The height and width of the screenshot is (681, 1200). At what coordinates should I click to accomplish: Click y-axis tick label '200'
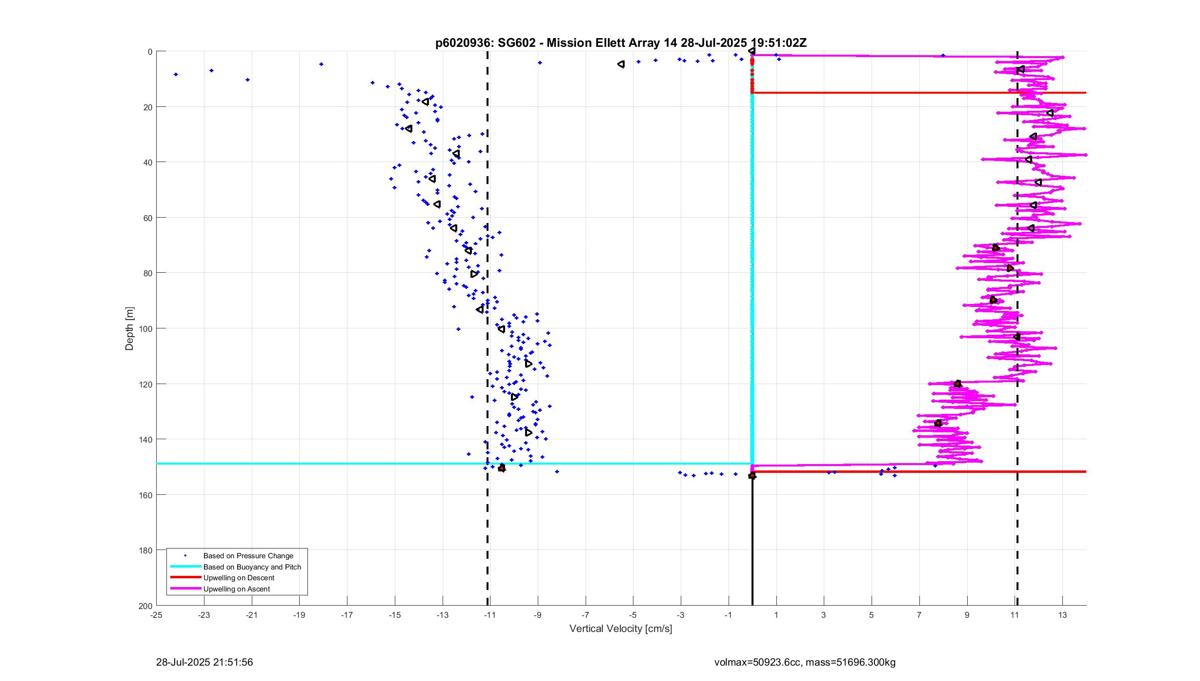point(146,606)
